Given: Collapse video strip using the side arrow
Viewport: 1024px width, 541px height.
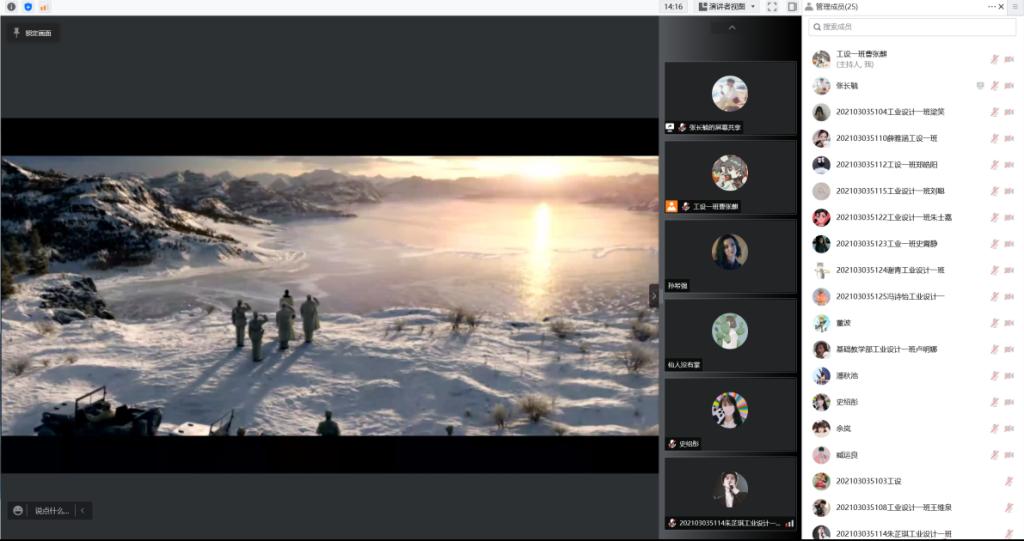Looking at the screenshot, I should [x=654, y=296].
